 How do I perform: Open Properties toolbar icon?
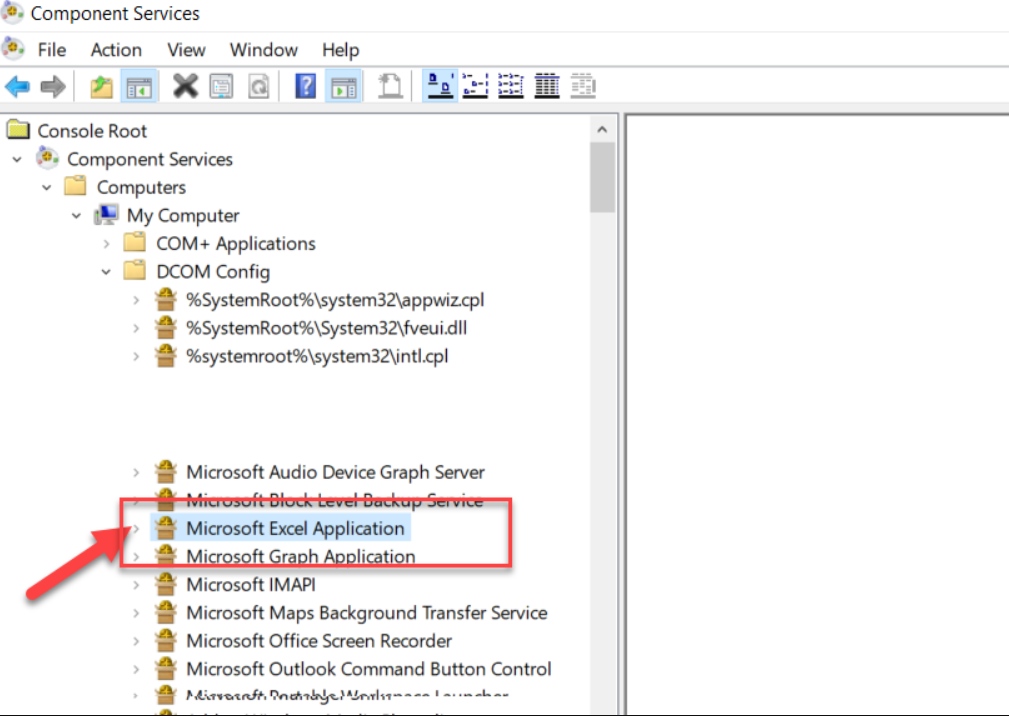click(221, 86)
